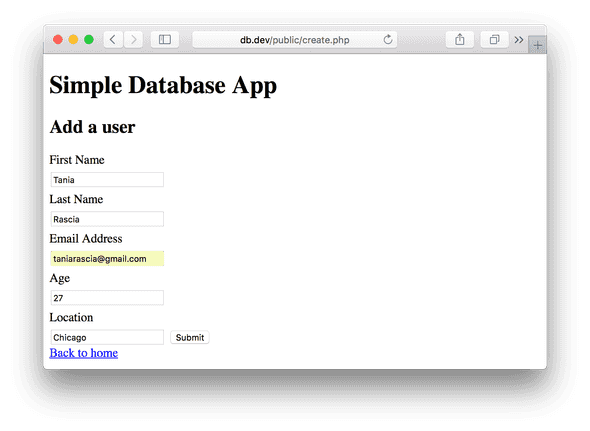Enter full screen with green button

click(89, 40)
